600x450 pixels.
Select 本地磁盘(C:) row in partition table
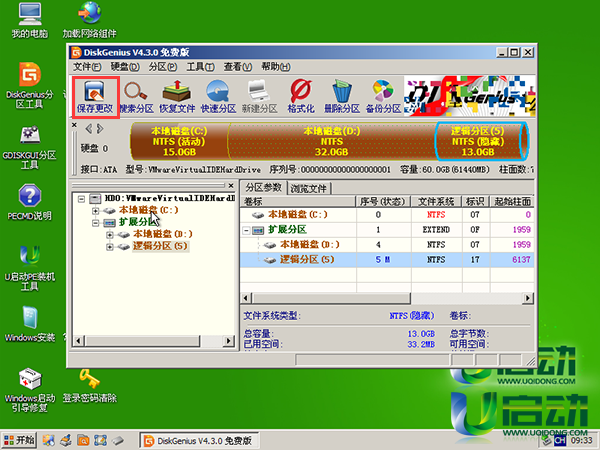point(386,215)
